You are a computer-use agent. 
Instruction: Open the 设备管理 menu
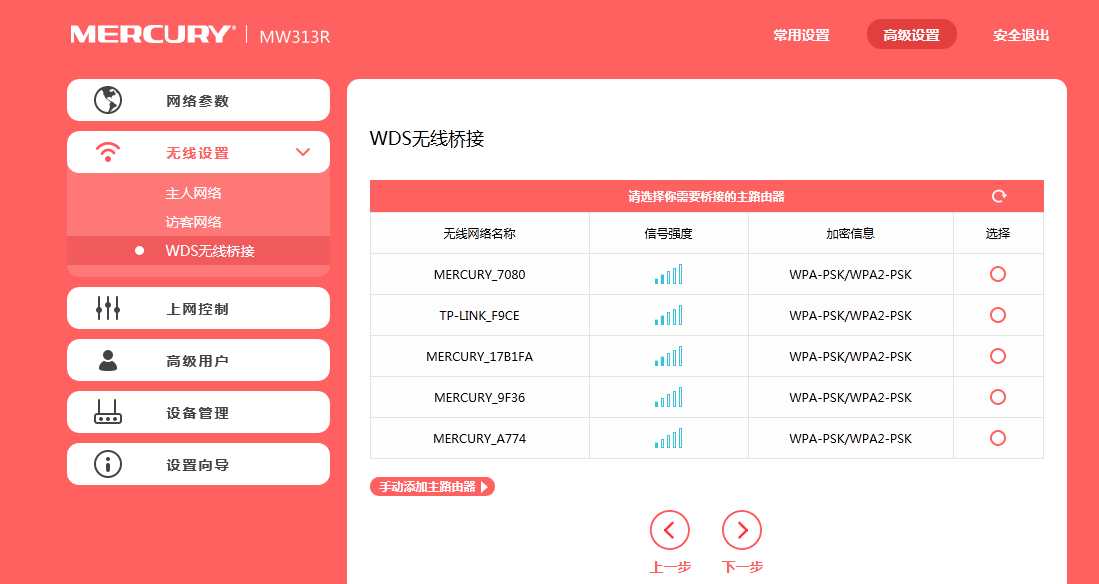point(198,412)
